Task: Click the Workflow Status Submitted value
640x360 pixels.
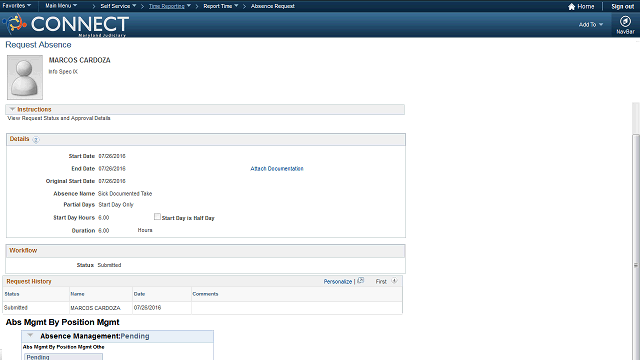Action: 109,265
